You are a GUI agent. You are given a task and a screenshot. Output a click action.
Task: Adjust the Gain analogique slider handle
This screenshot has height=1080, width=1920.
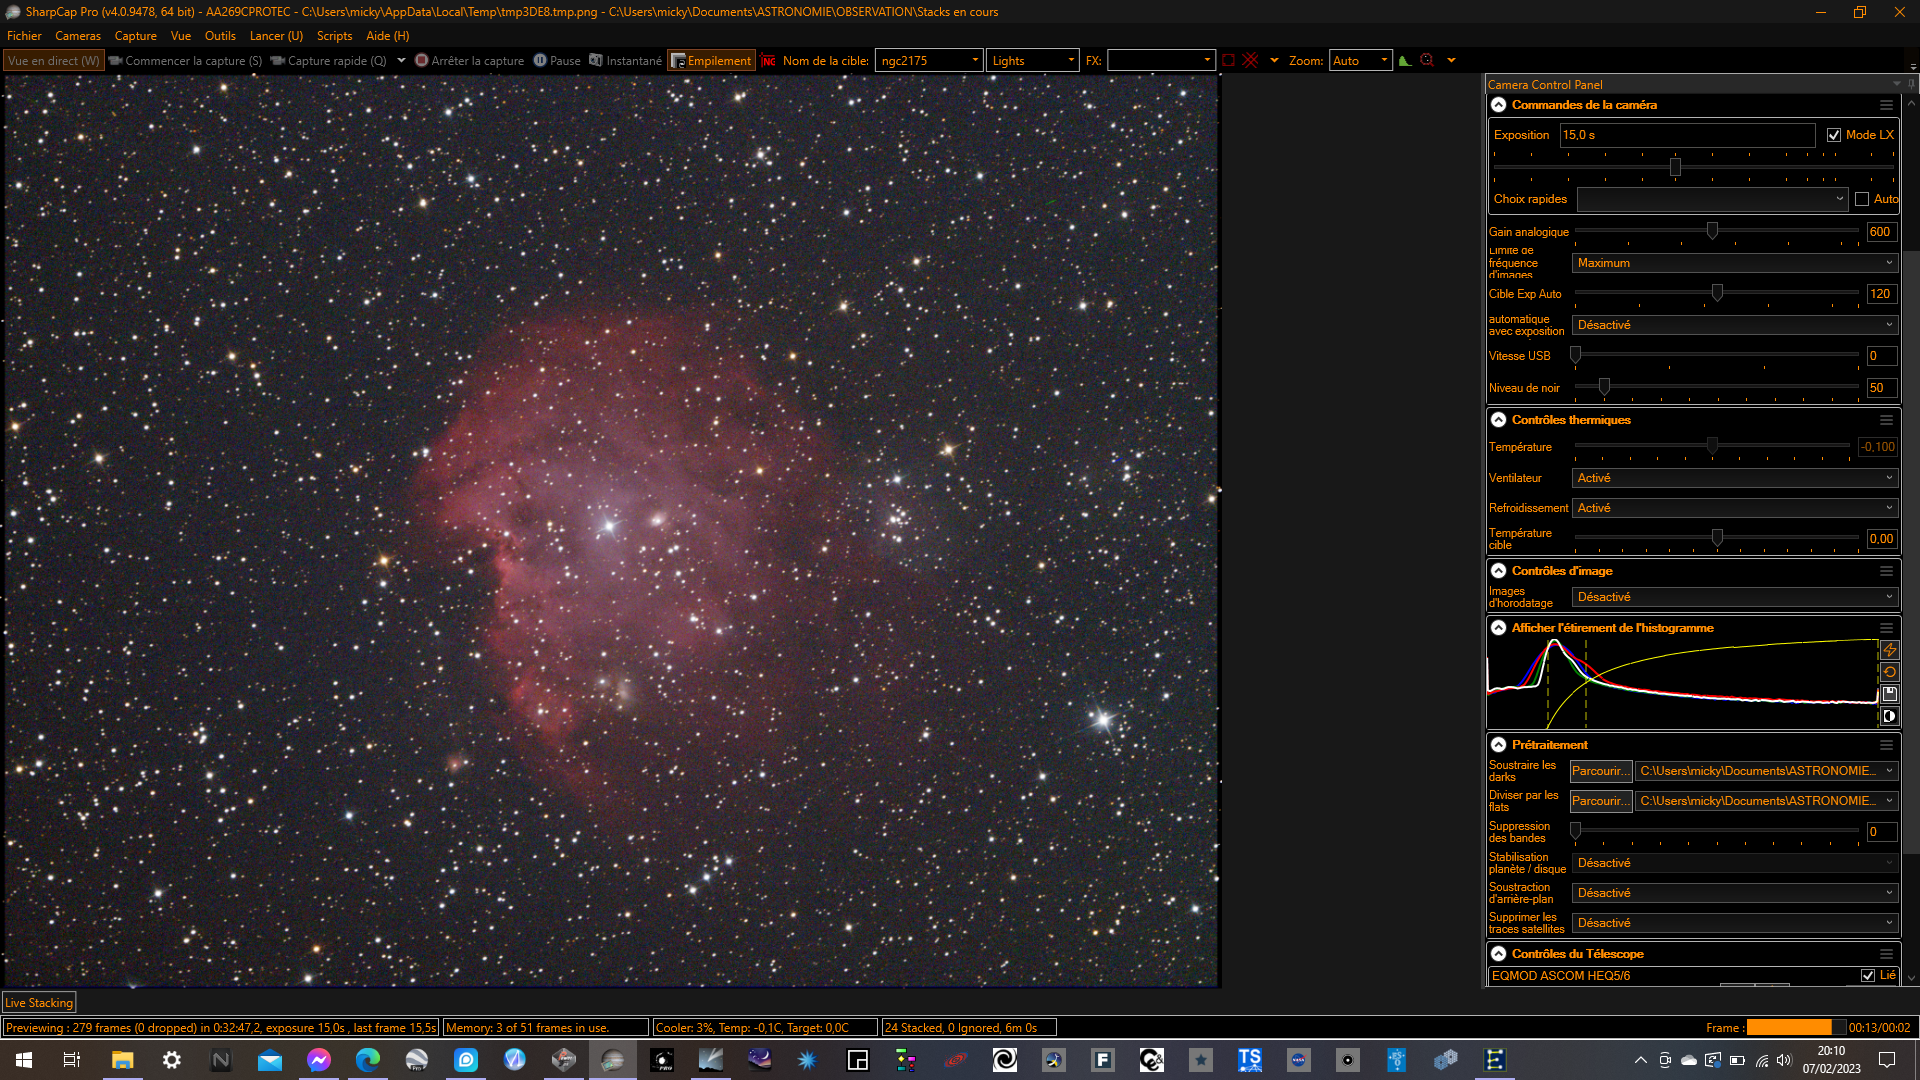pyautogui.click(x=1712, y=231)
